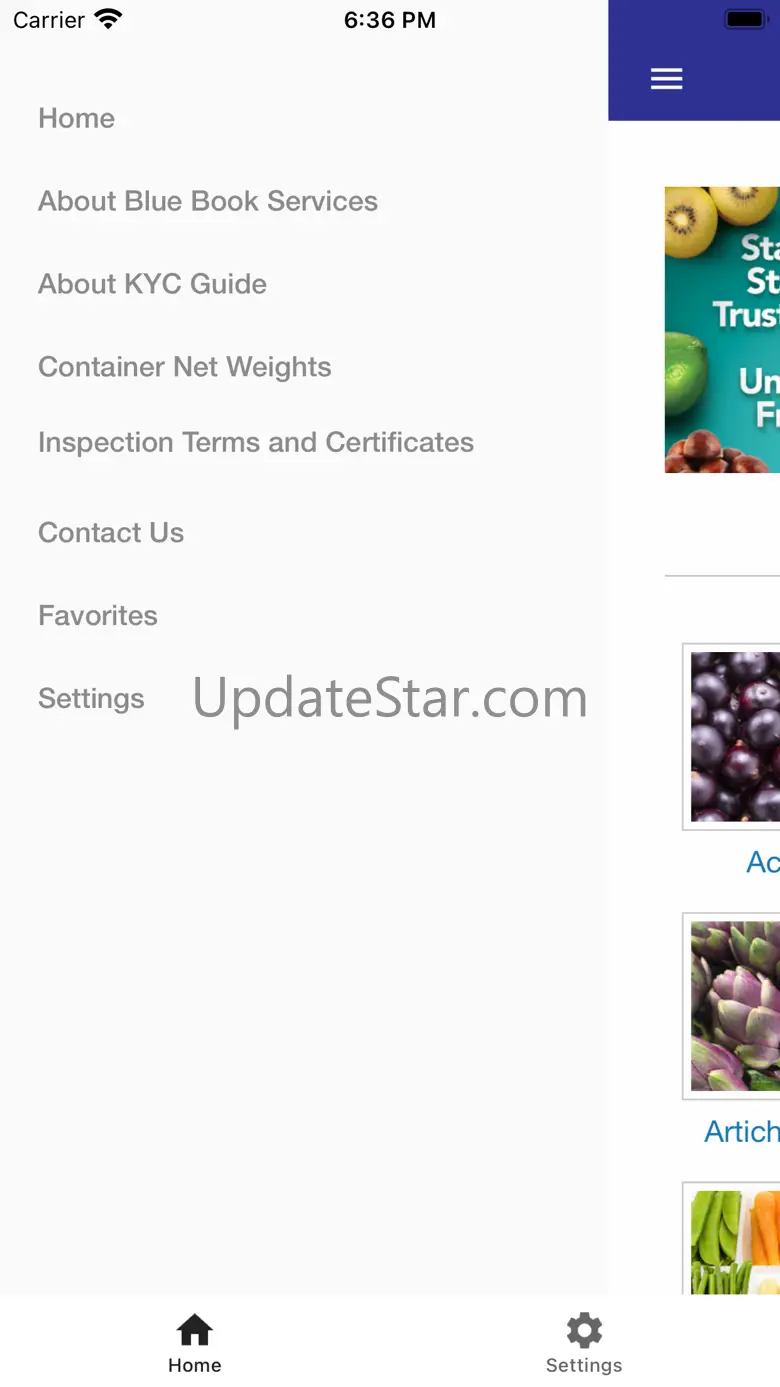Open About Blue Book Services
The image size is (780, 1387).
(x=208, y=201)
